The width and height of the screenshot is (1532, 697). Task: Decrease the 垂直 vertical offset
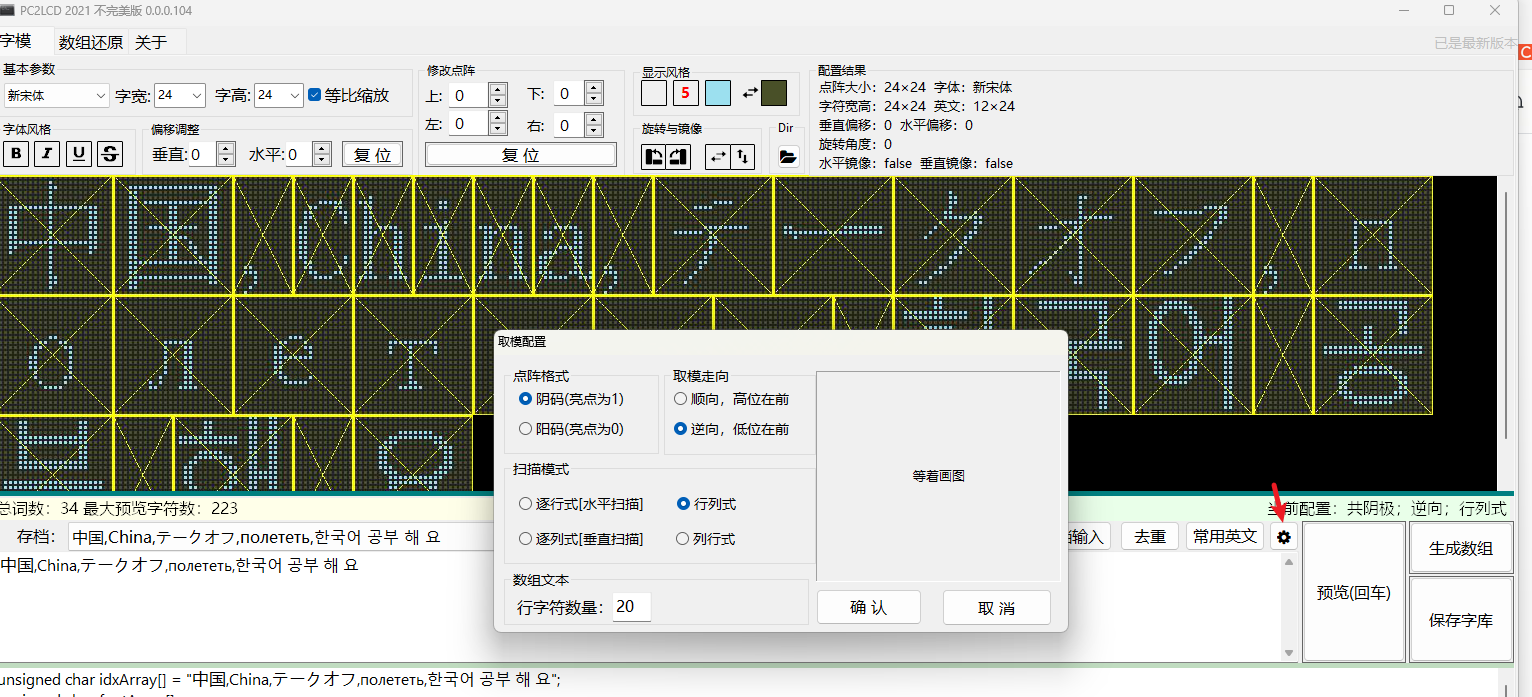pos(226,161)
